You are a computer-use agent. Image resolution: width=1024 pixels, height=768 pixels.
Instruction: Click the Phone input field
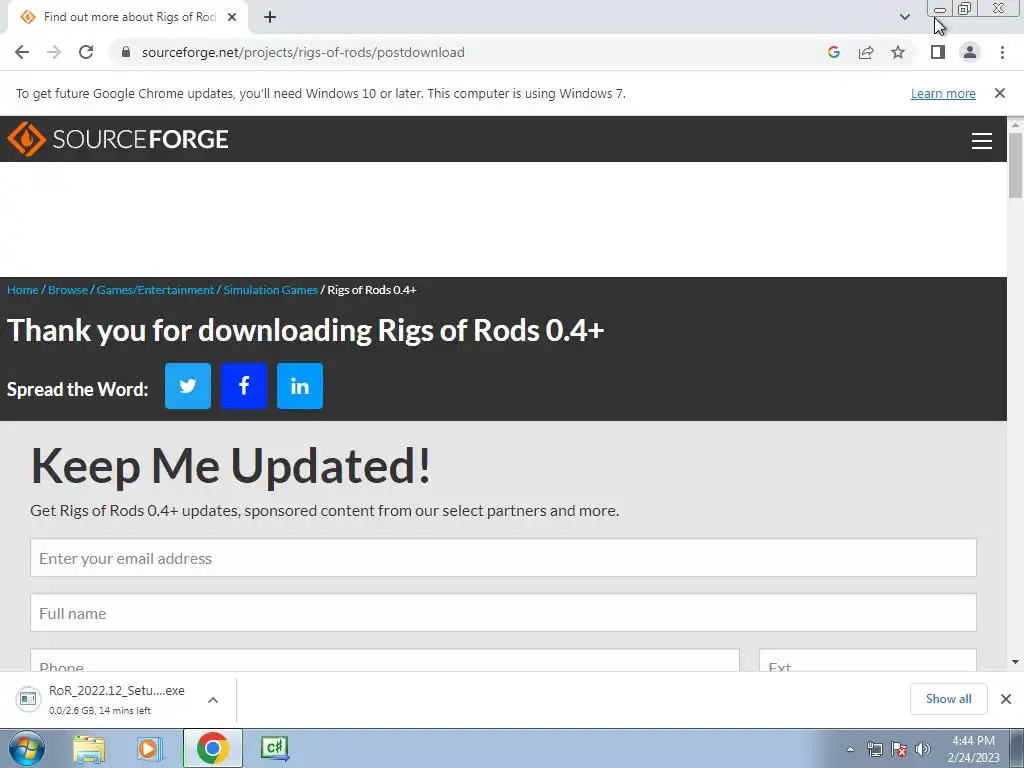coord(385,660)
